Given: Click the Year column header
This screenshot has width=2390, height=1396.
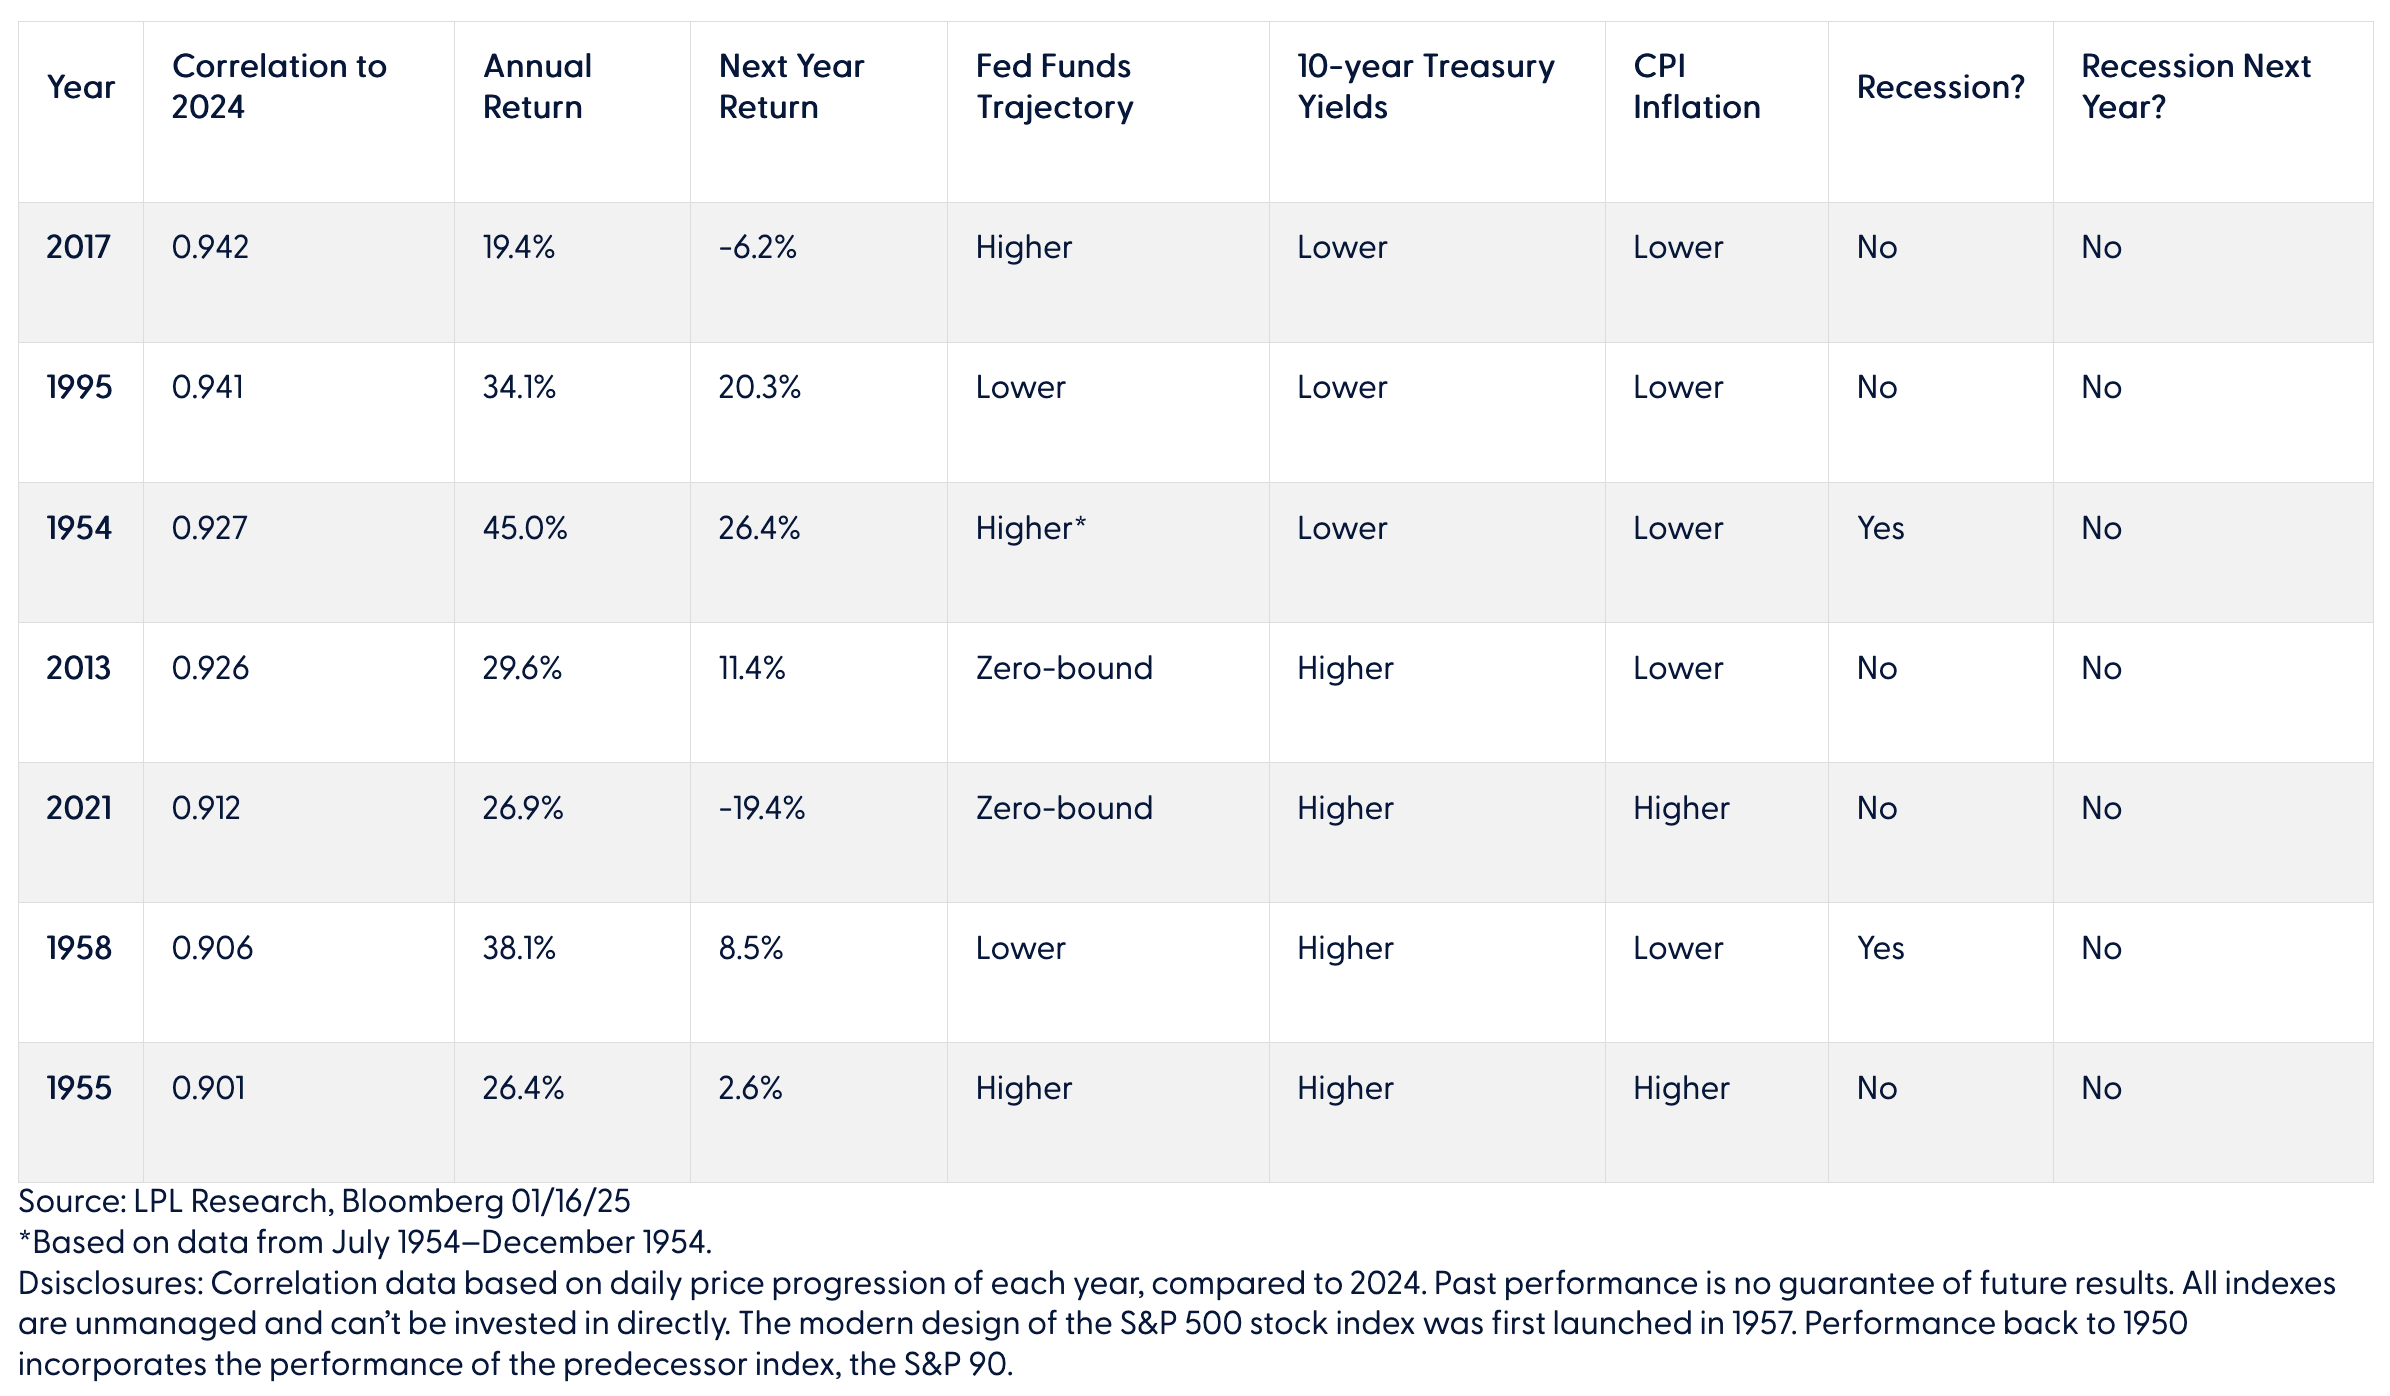Looking at the screenshot, I should [x=81, y=87].
